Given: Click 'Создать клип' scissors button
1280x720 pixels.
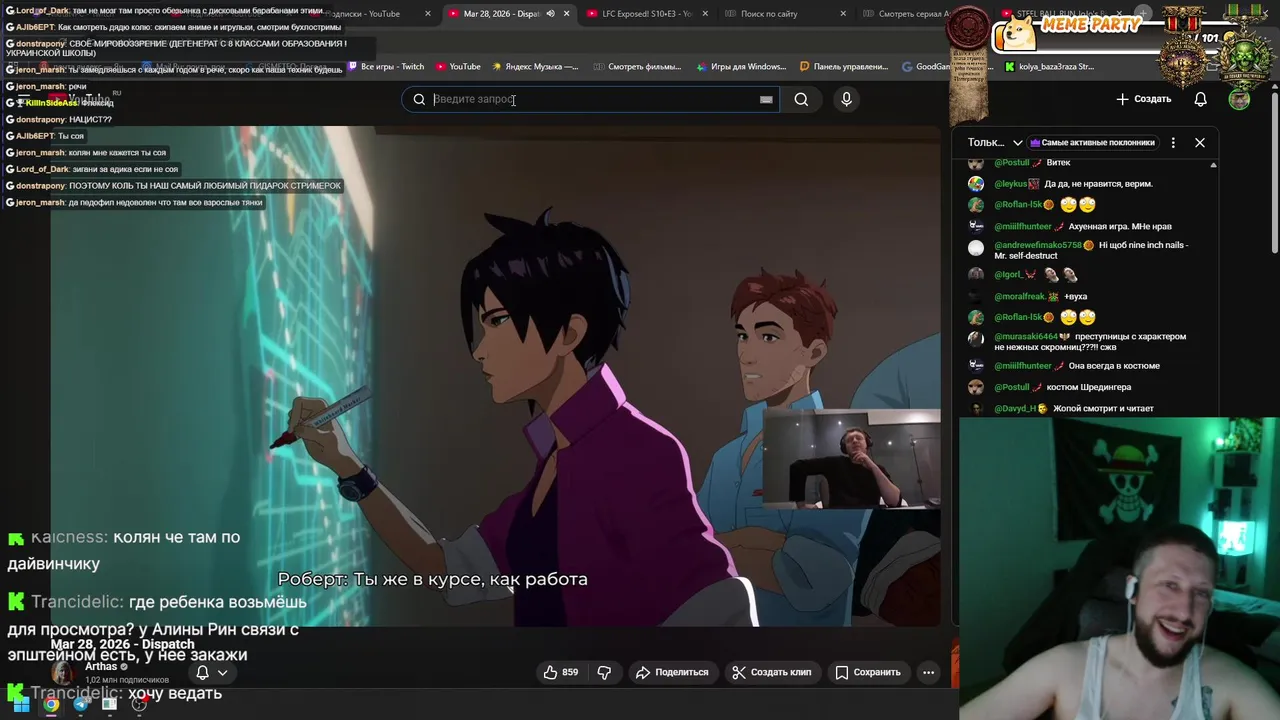Looking at the screenshot, I should click(x=771, y=672).
